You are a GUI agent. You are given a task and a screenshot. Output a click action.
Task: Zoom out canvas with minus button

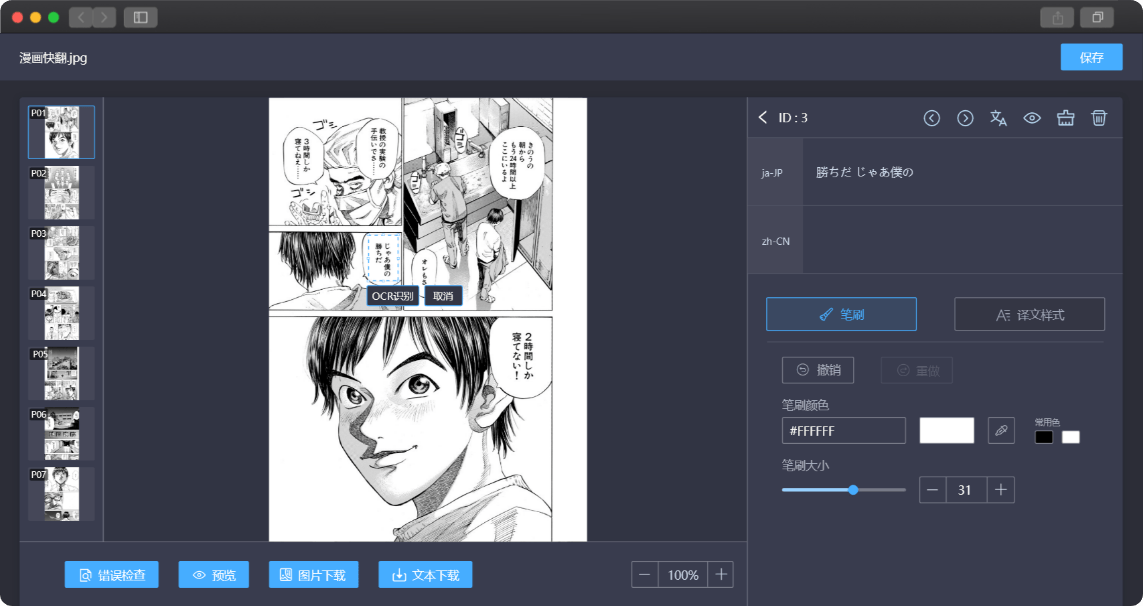click(645, 575)
